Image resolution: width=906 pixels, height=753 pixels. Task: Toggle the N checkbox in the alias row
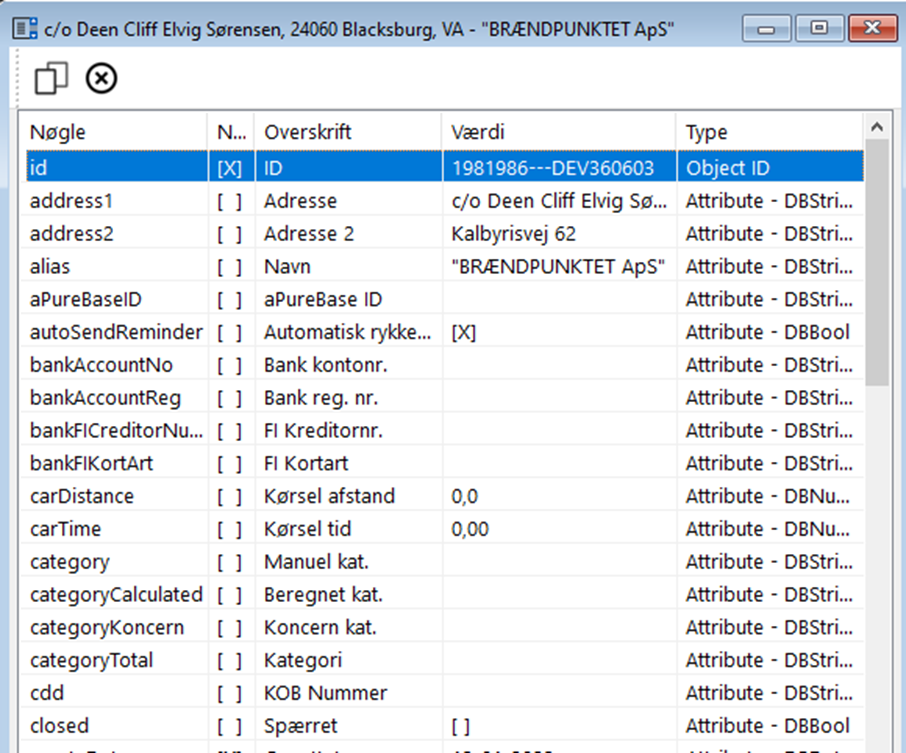229,267
